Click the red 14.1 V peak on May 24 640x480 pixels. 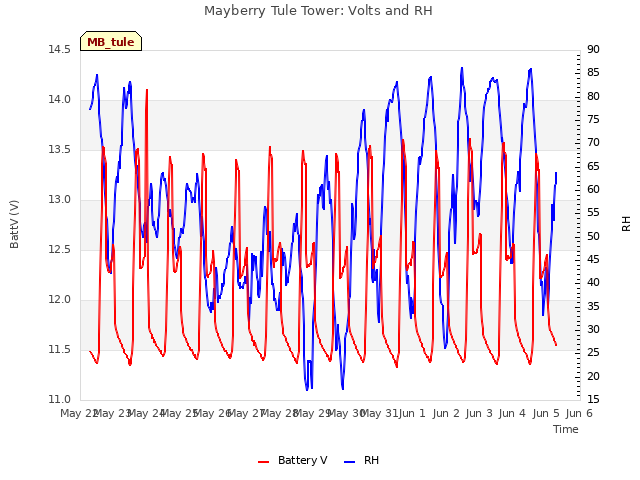(147, 90)
